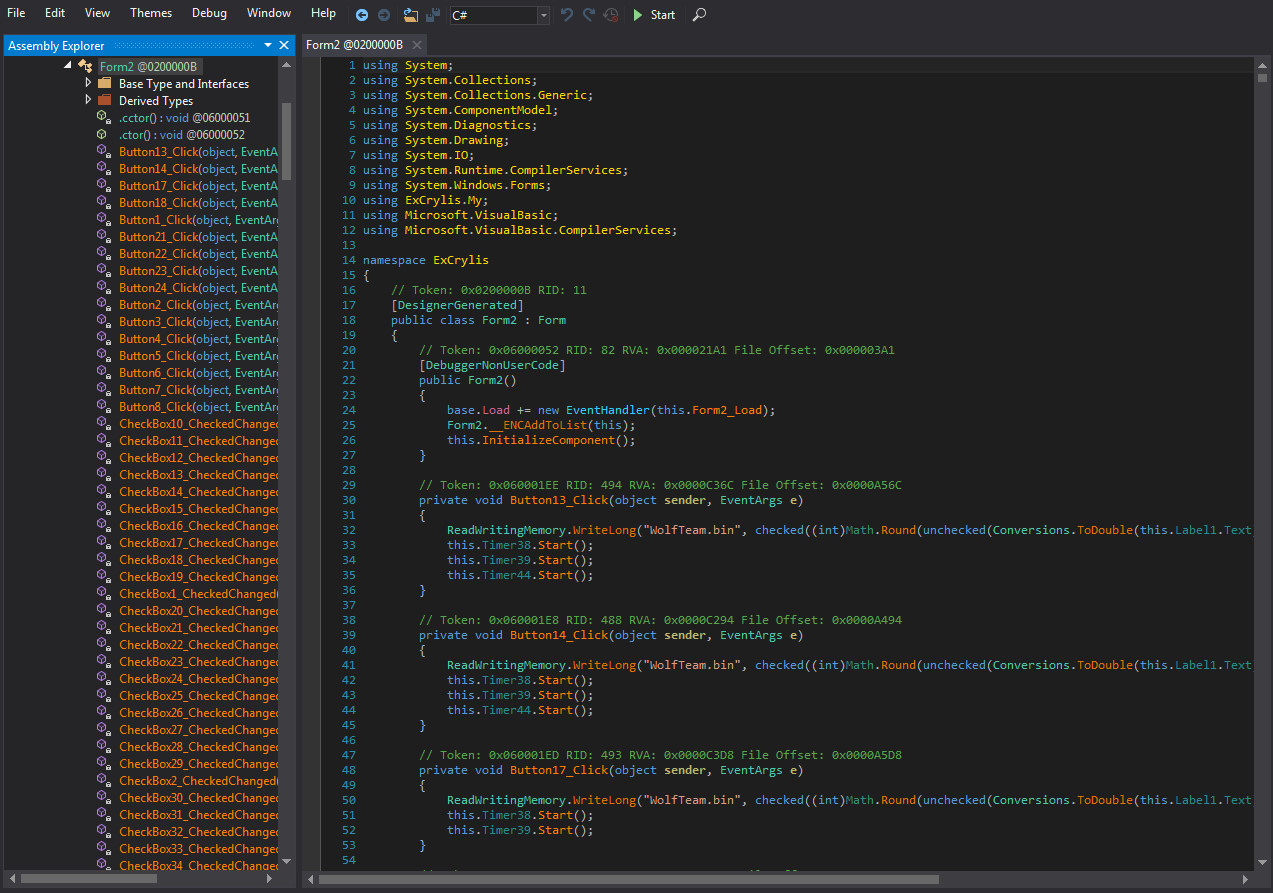Click the green Start debugging button

[x=654, y=15]
